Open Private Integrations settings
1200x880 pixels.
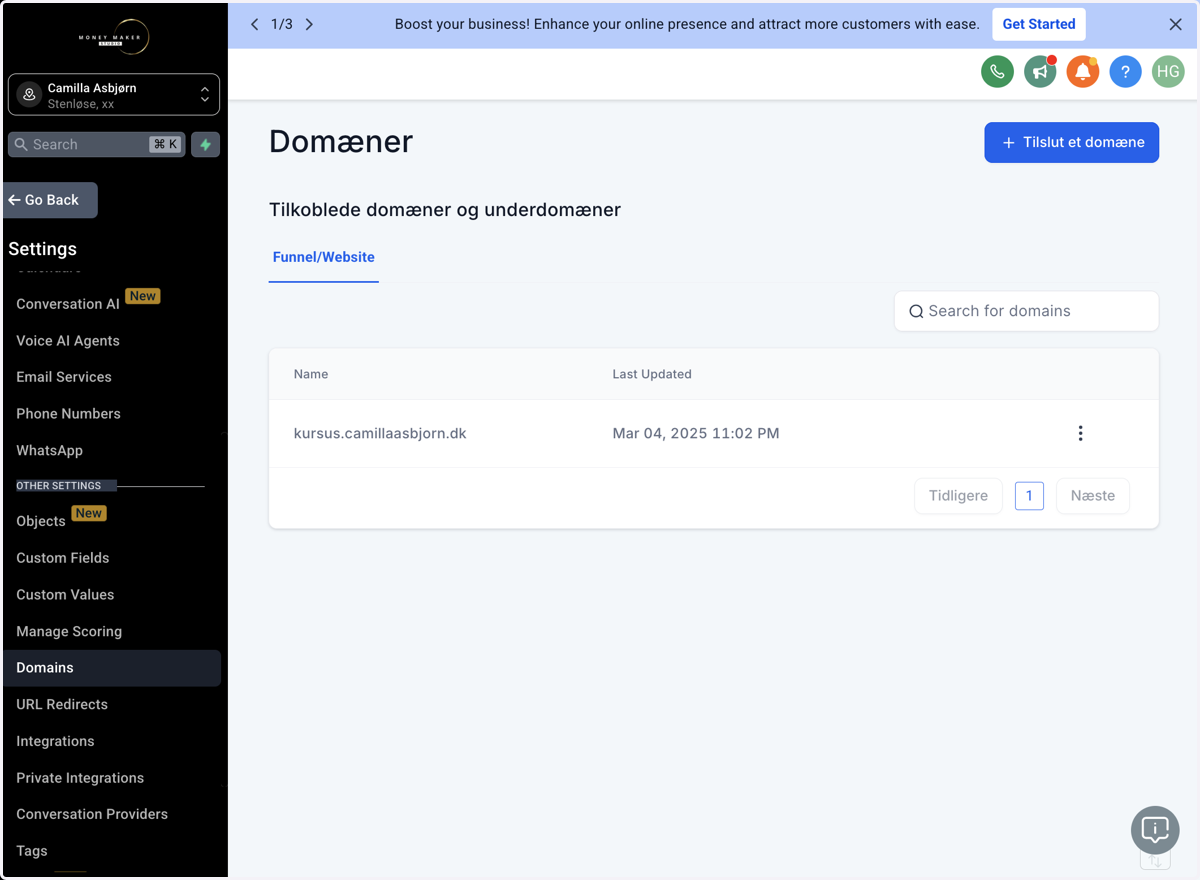80,778
